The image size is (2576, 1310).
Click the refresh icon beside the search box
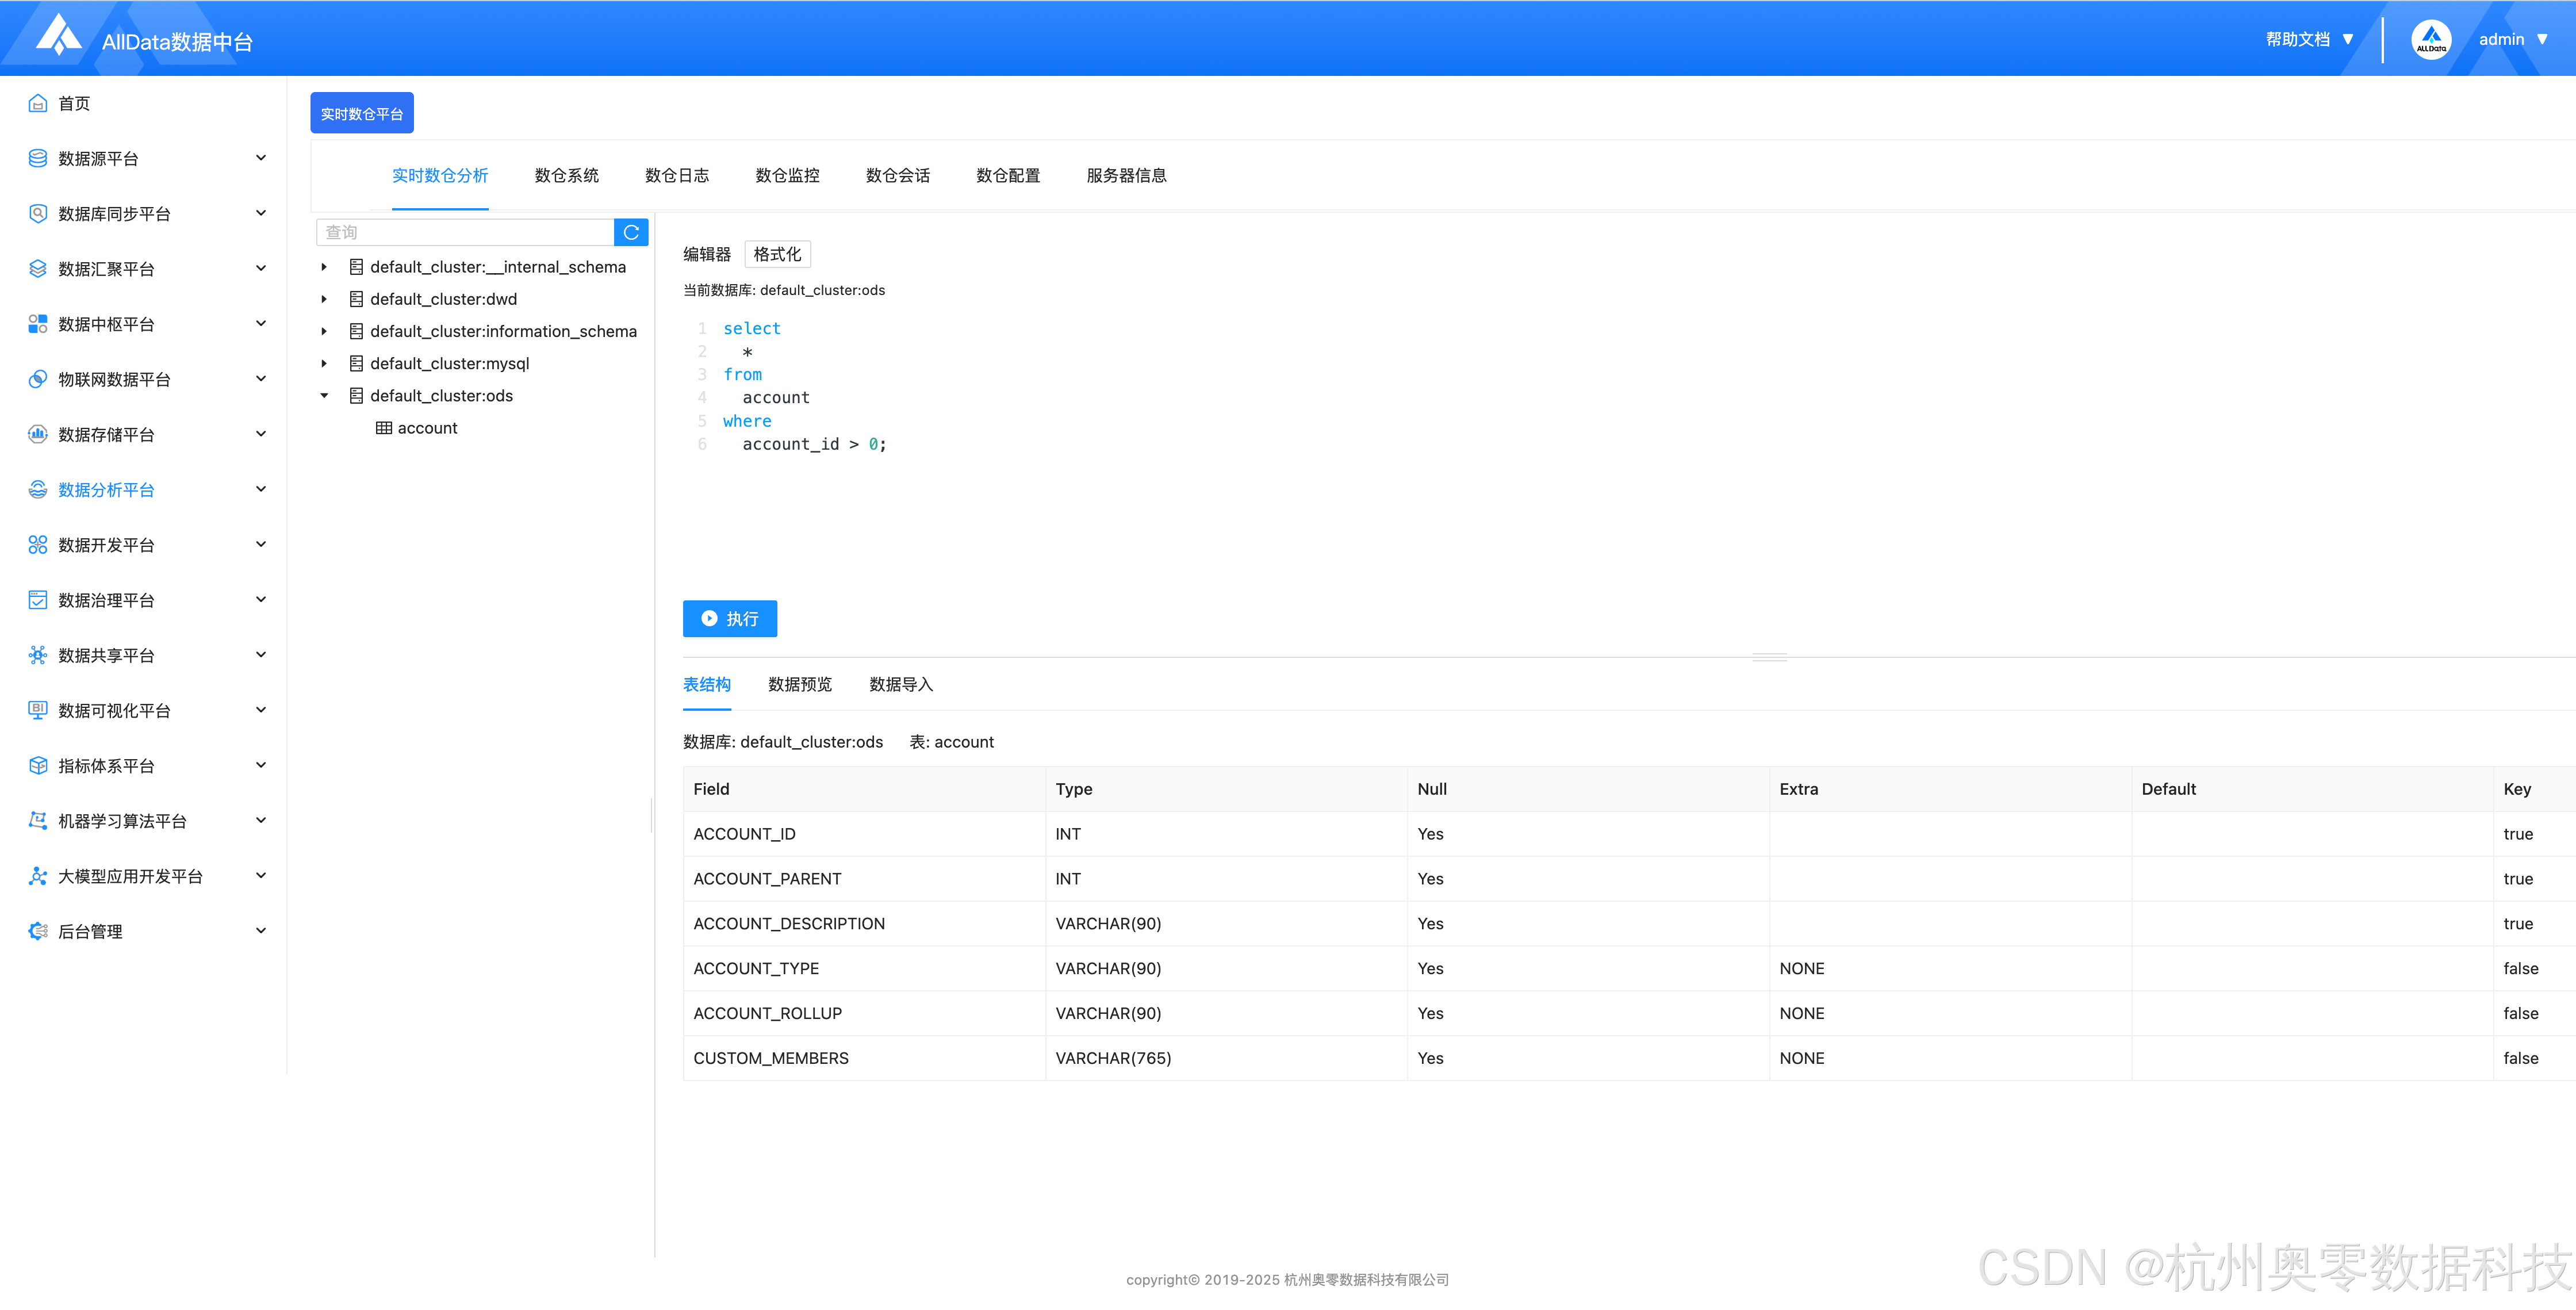pyautogui.click(x=631, y=232)
